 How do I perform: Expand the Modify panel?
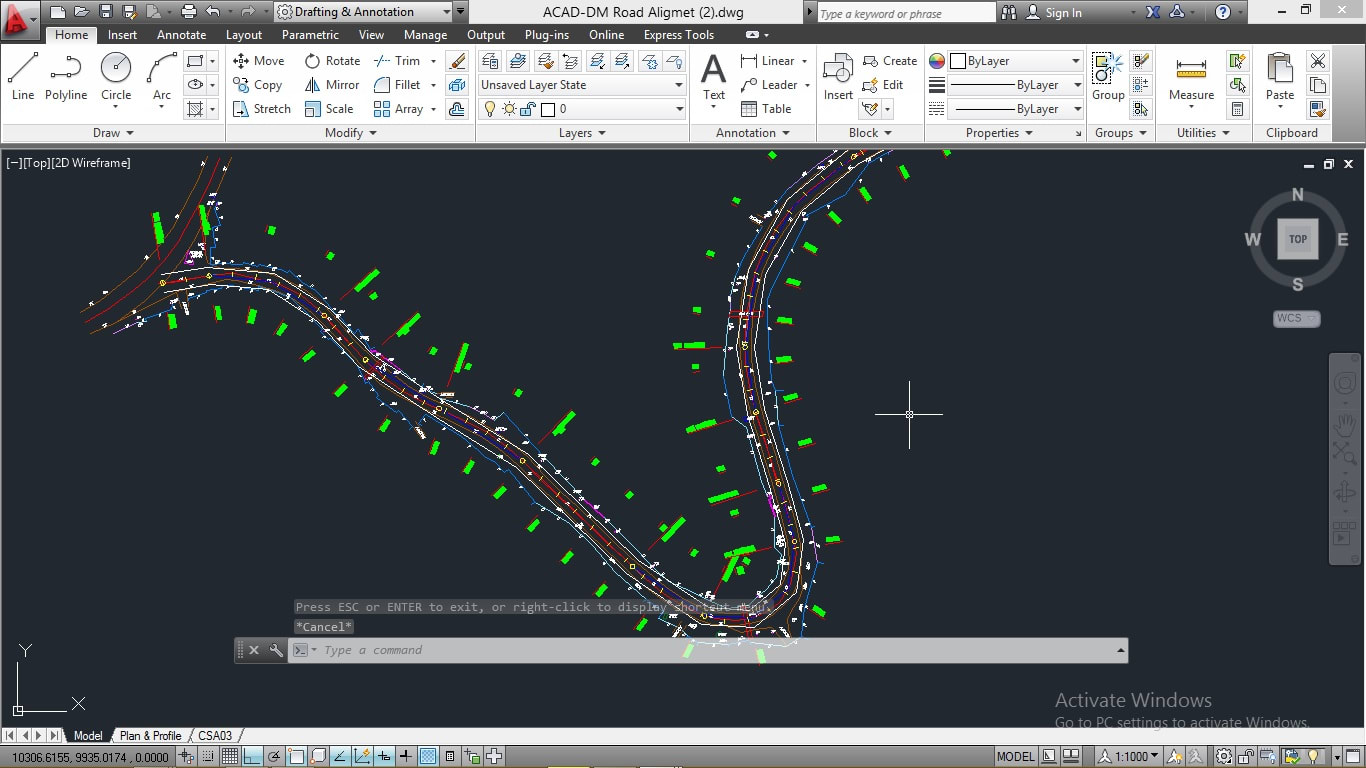pos(351,133)
